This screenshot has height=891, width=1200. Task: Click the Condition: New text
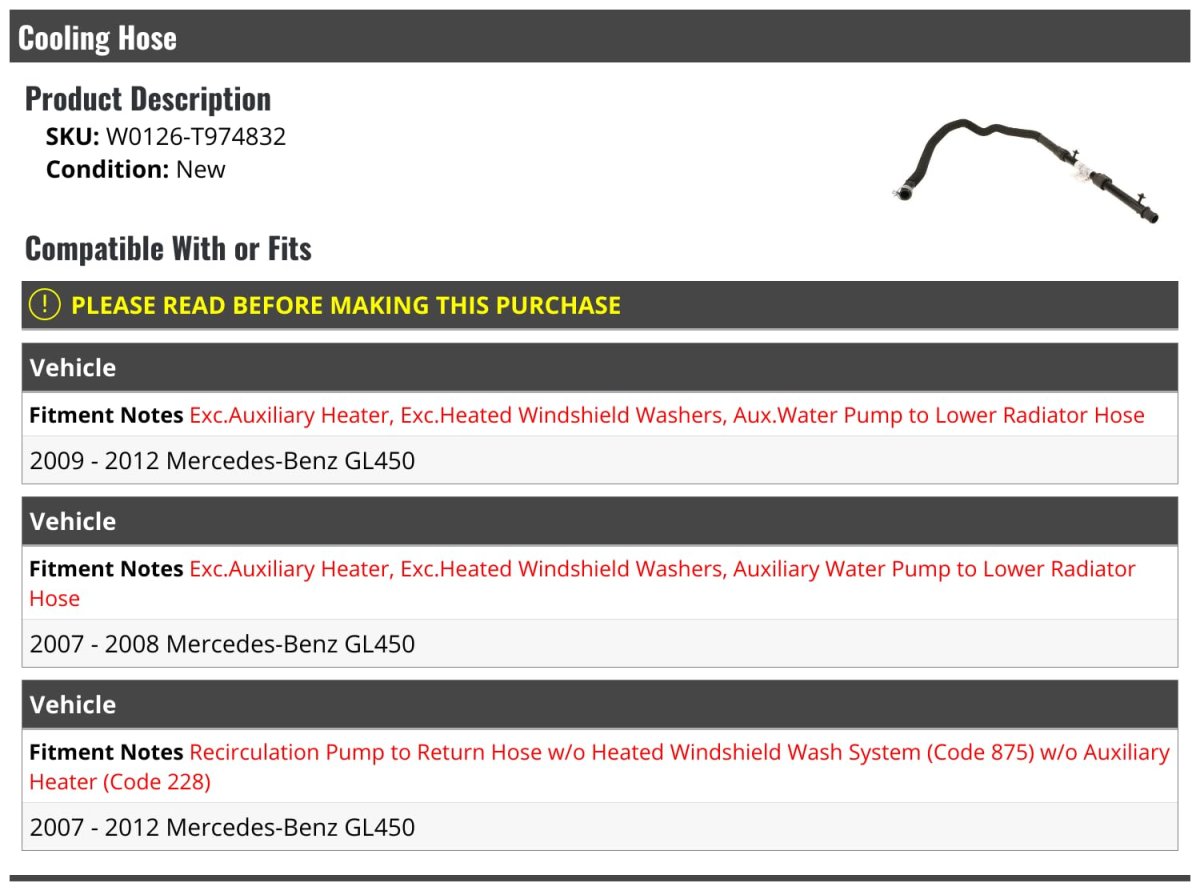pyautogui.click(x=136, y=169)
